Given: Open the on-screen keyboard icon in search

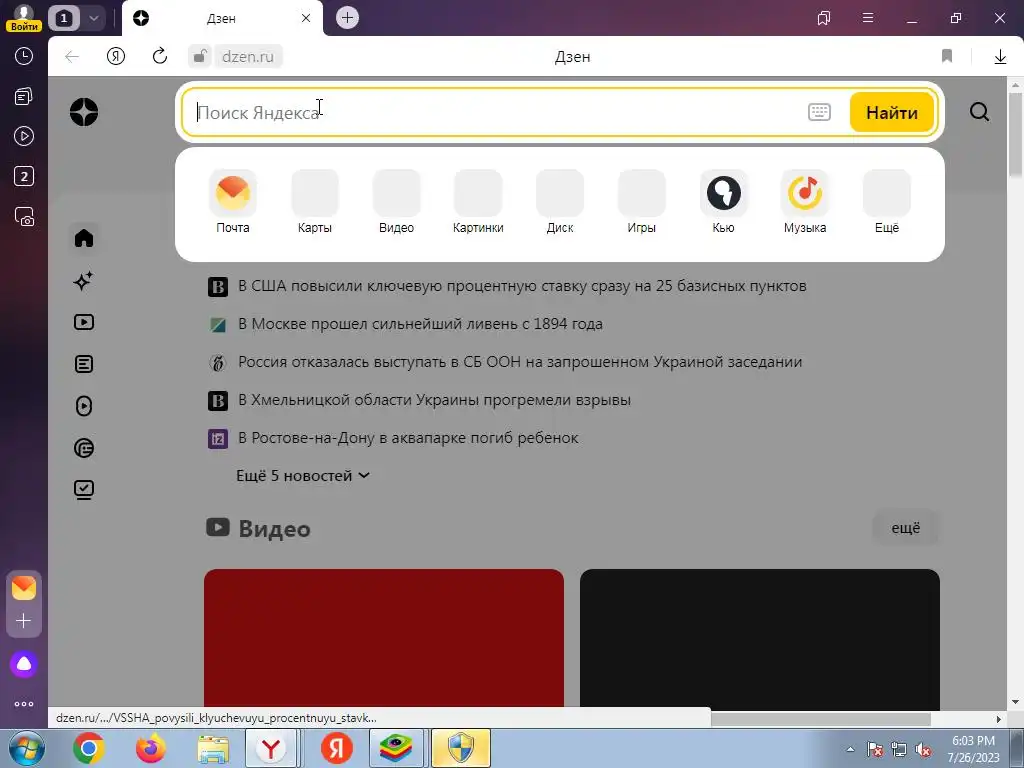Looking at the screenshot, I should [819, 112].
